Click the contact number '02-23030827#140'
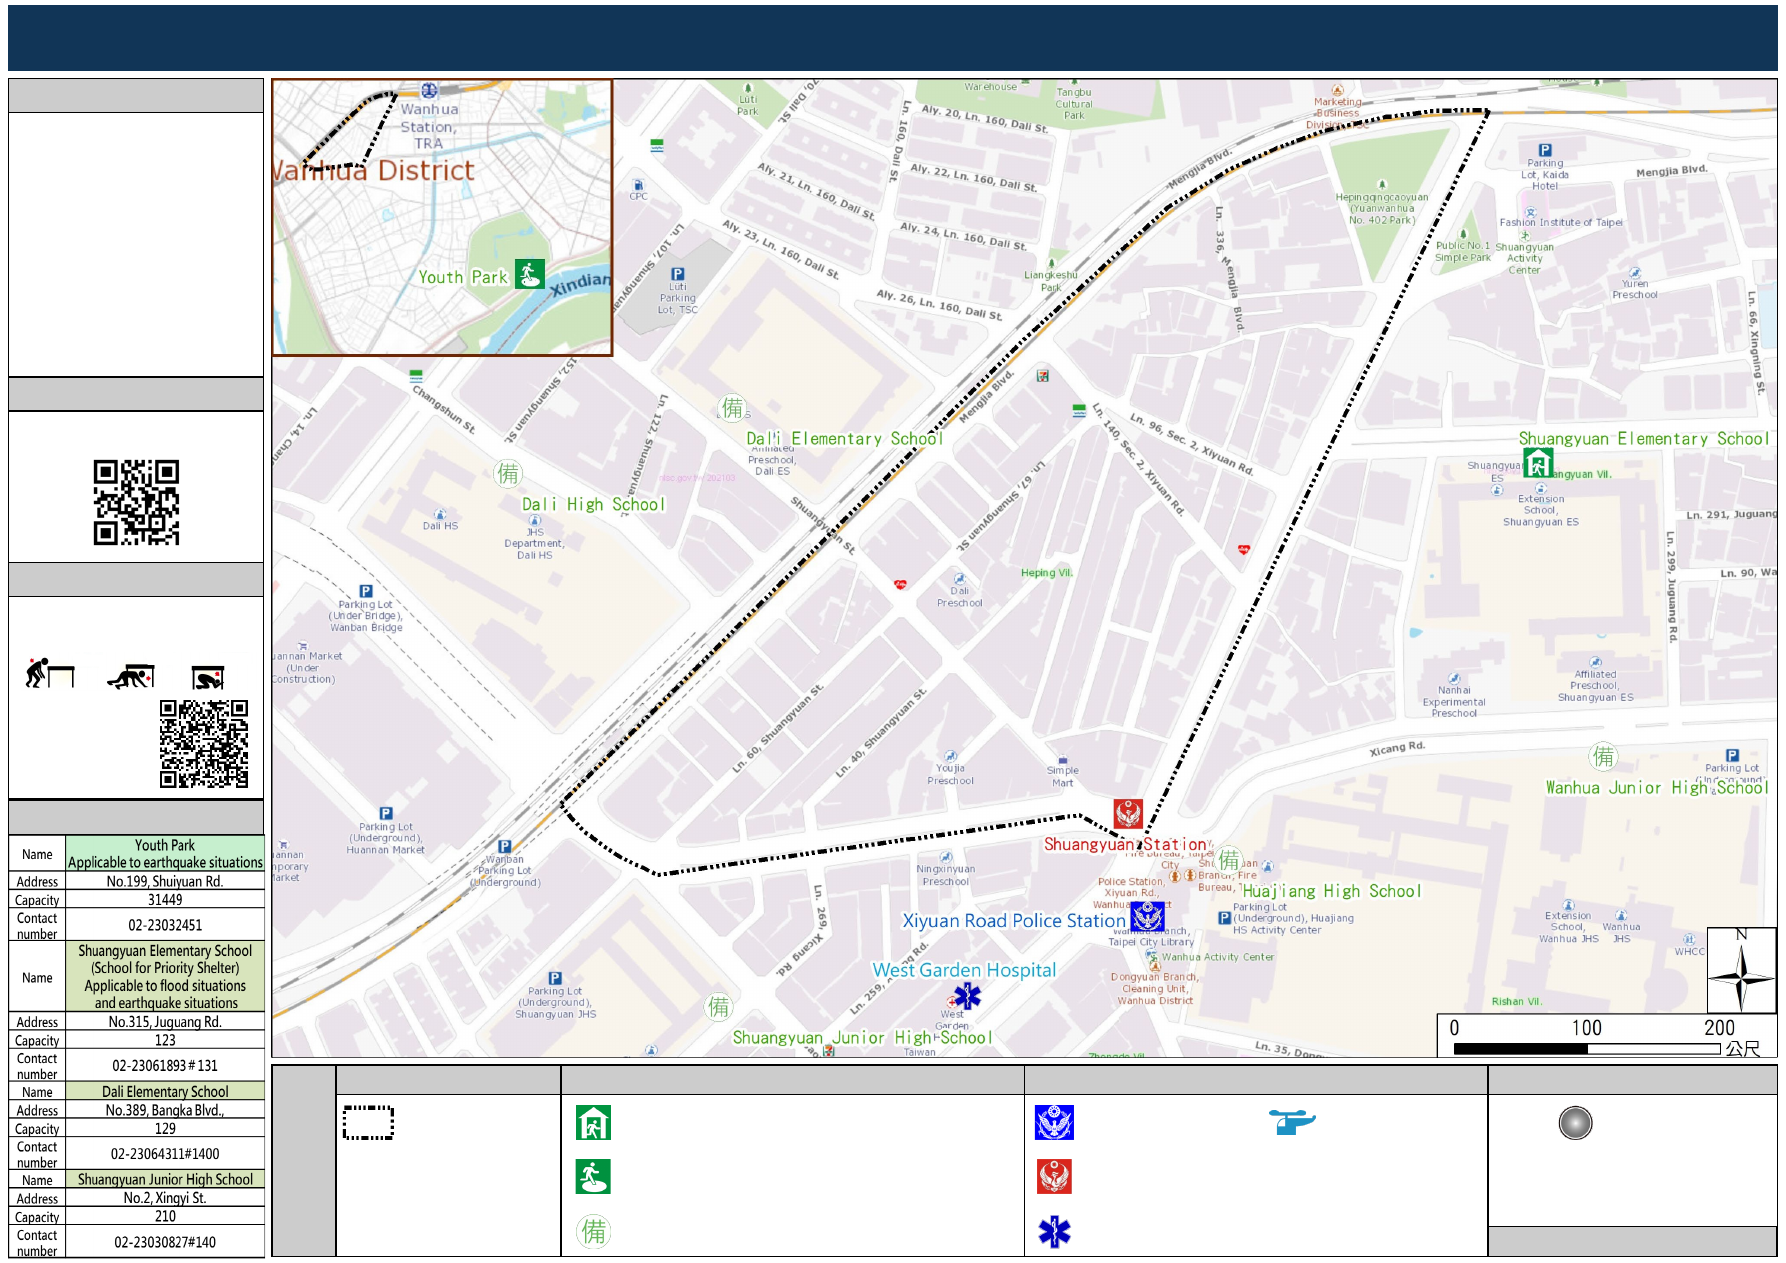Image resolution: width=1786 pixels, height=1263 pixels. [165, 1242]
